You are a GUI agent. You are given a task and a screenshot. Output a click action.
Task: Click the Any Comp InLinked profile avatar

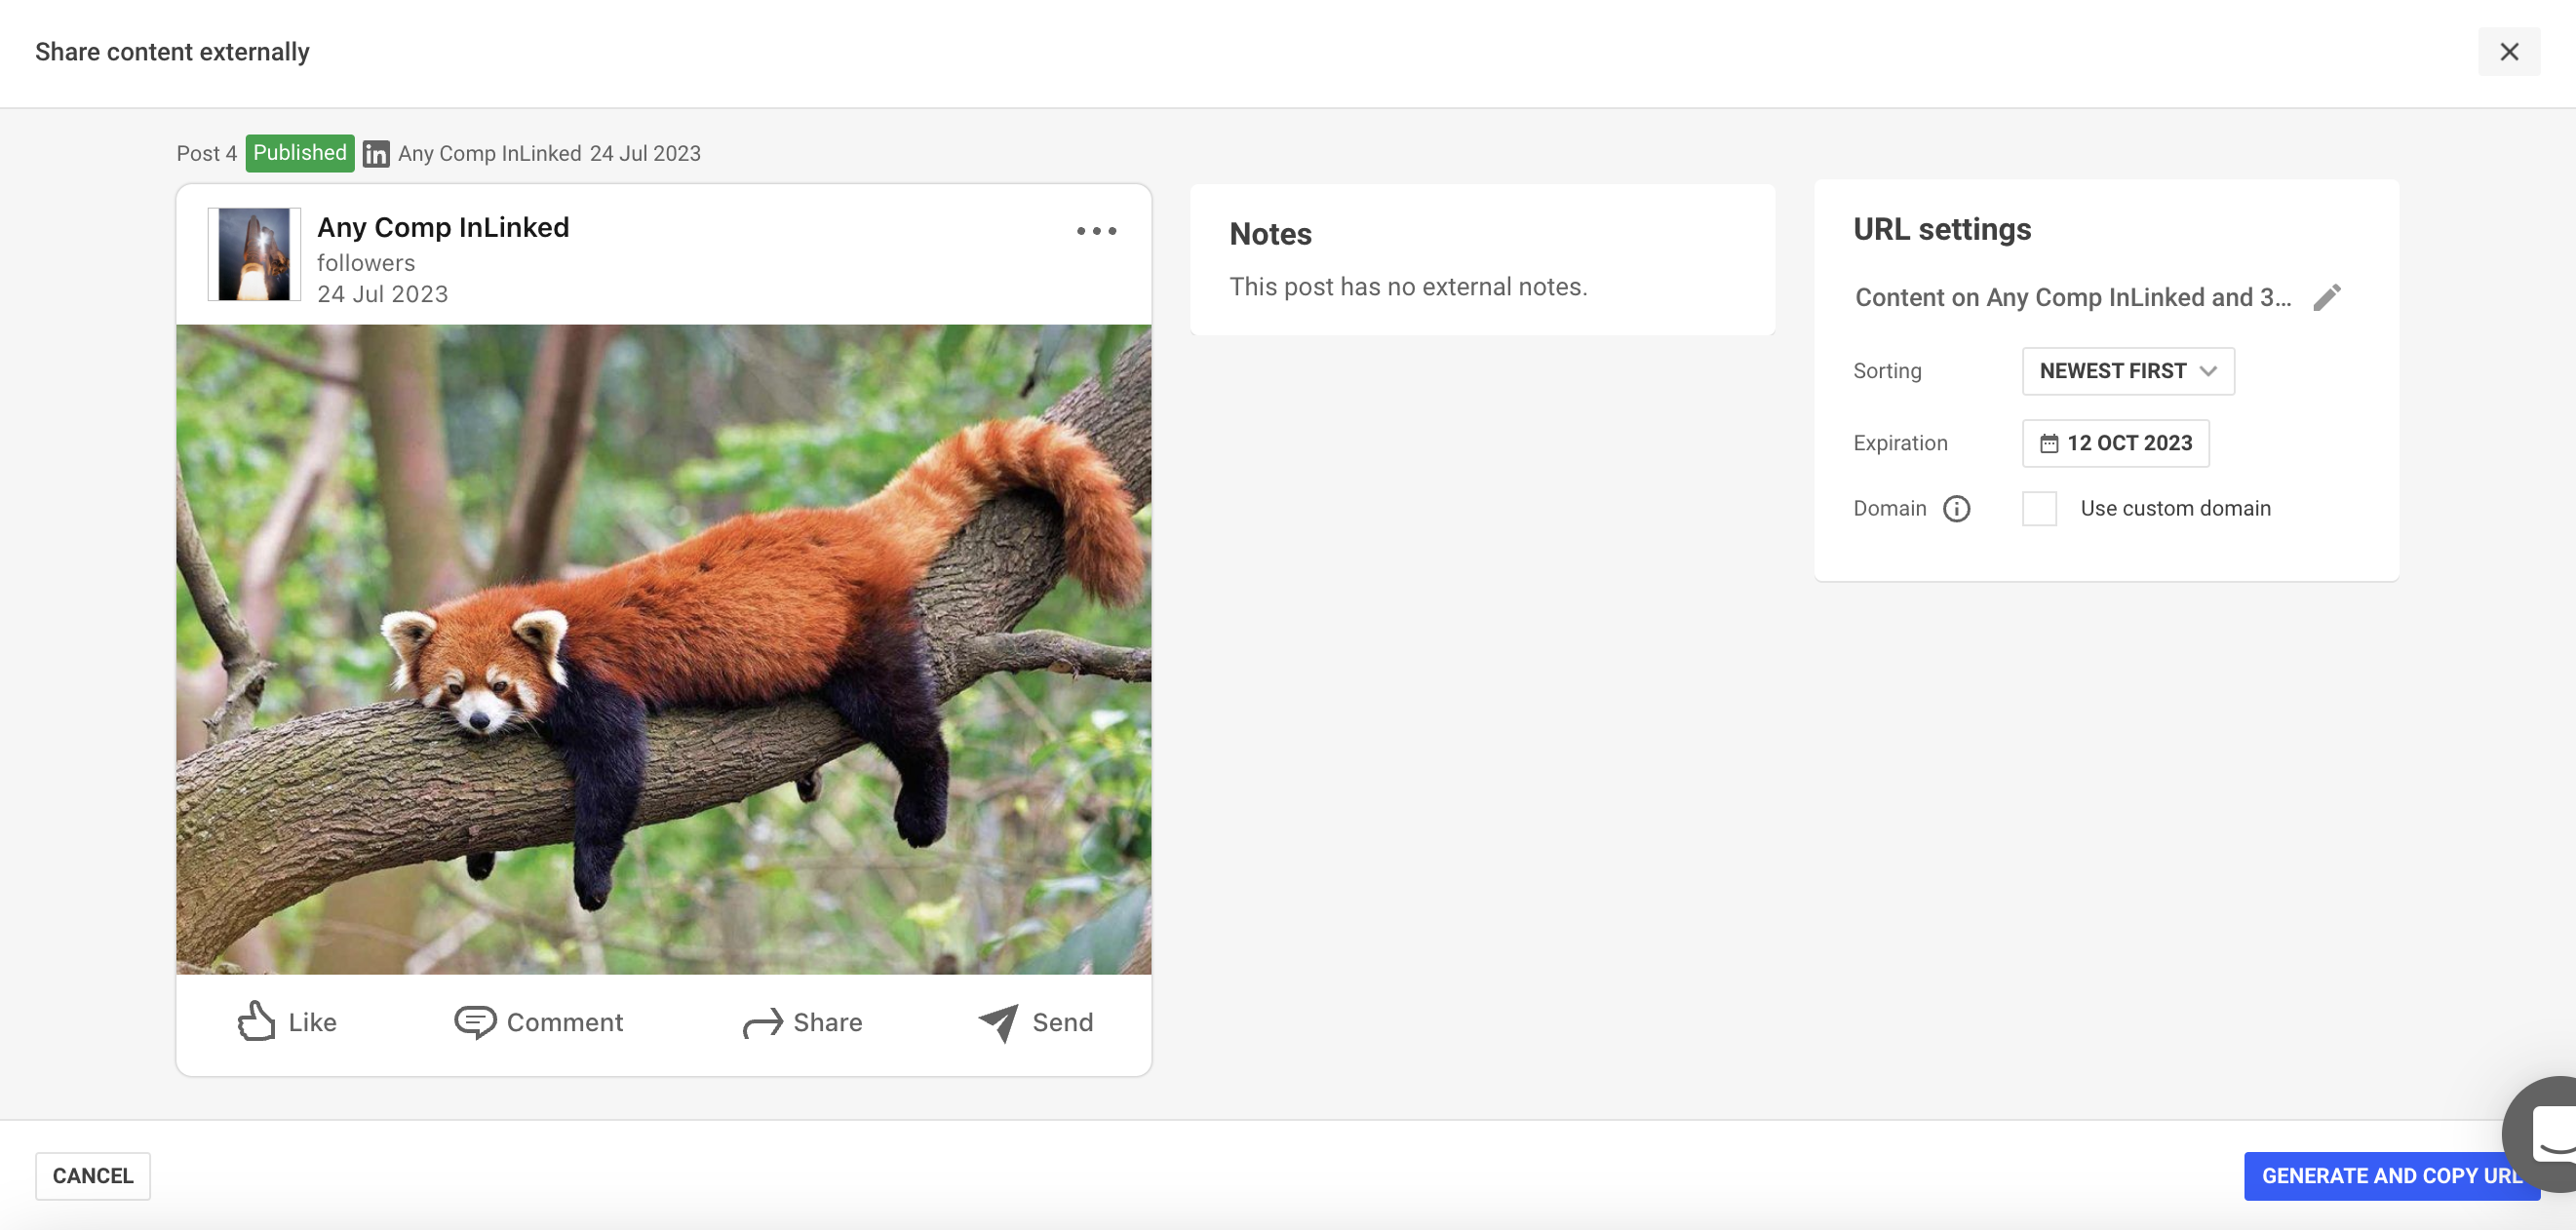(254, 254)
